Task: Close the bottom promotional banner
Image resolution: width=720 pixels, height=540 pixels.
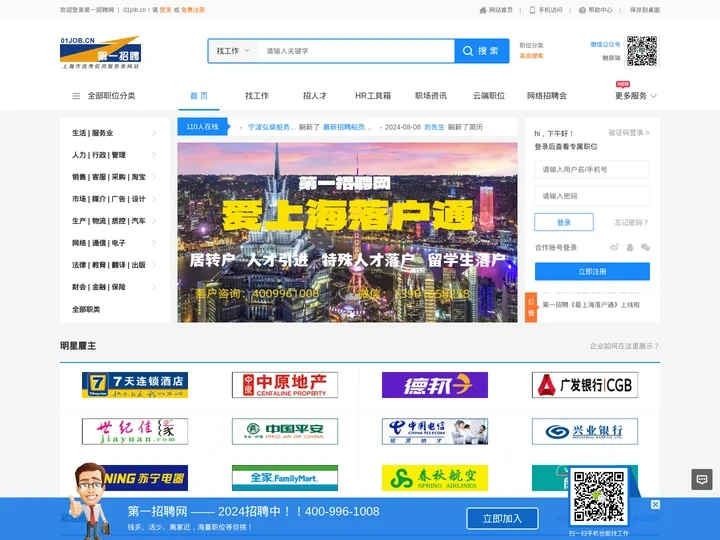Action: tap(655, 505)
